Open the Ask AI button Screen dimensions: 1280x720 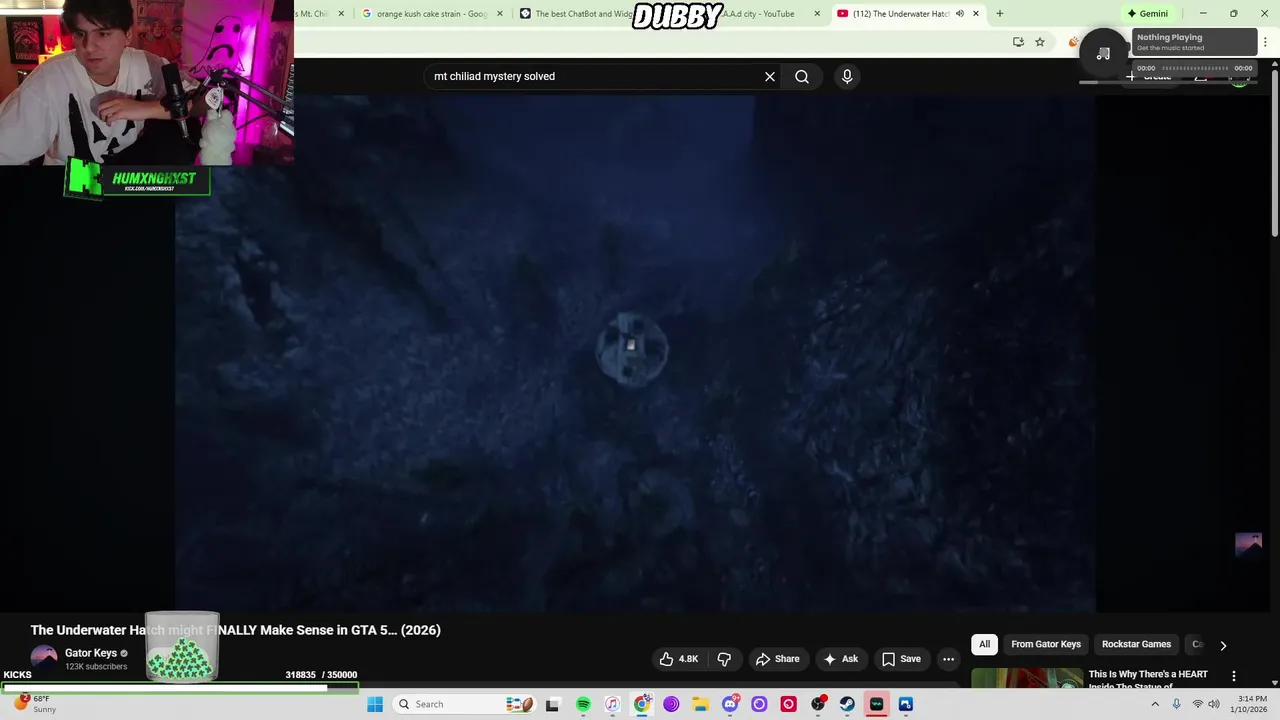840,659
